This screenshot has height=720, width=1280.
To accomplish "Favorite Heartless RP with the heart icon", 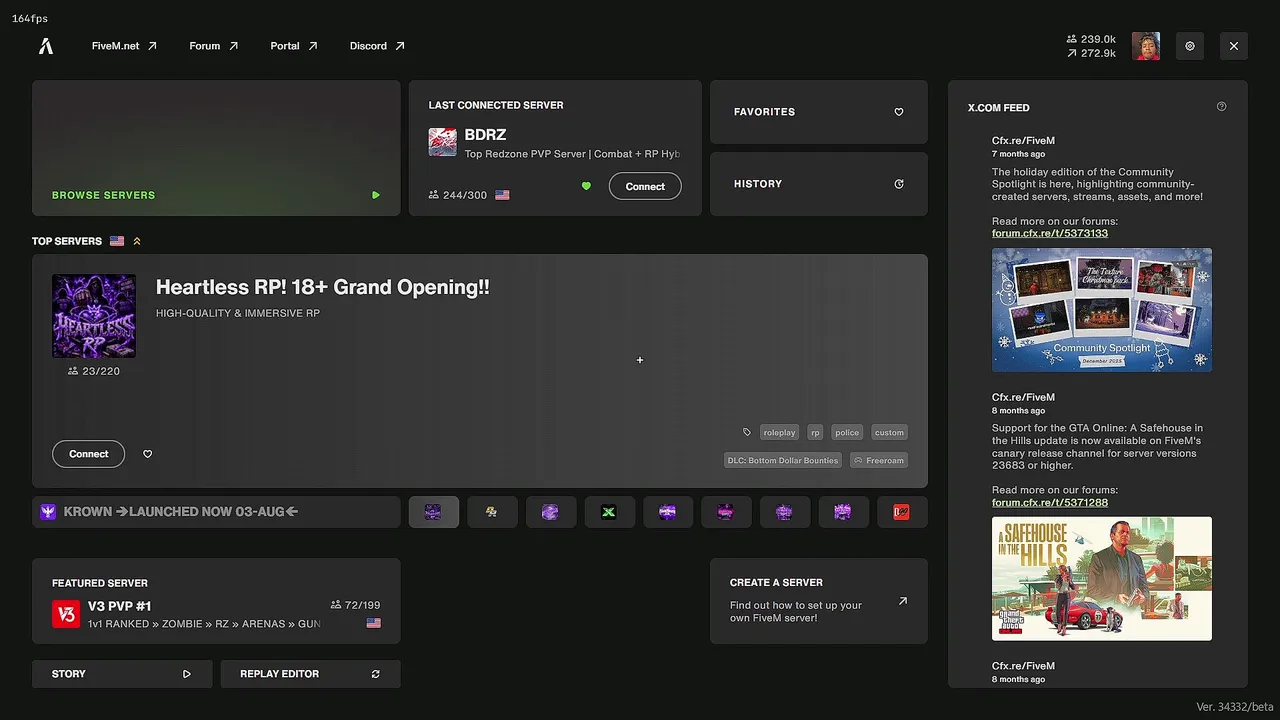I will click(x=148, y=454).
